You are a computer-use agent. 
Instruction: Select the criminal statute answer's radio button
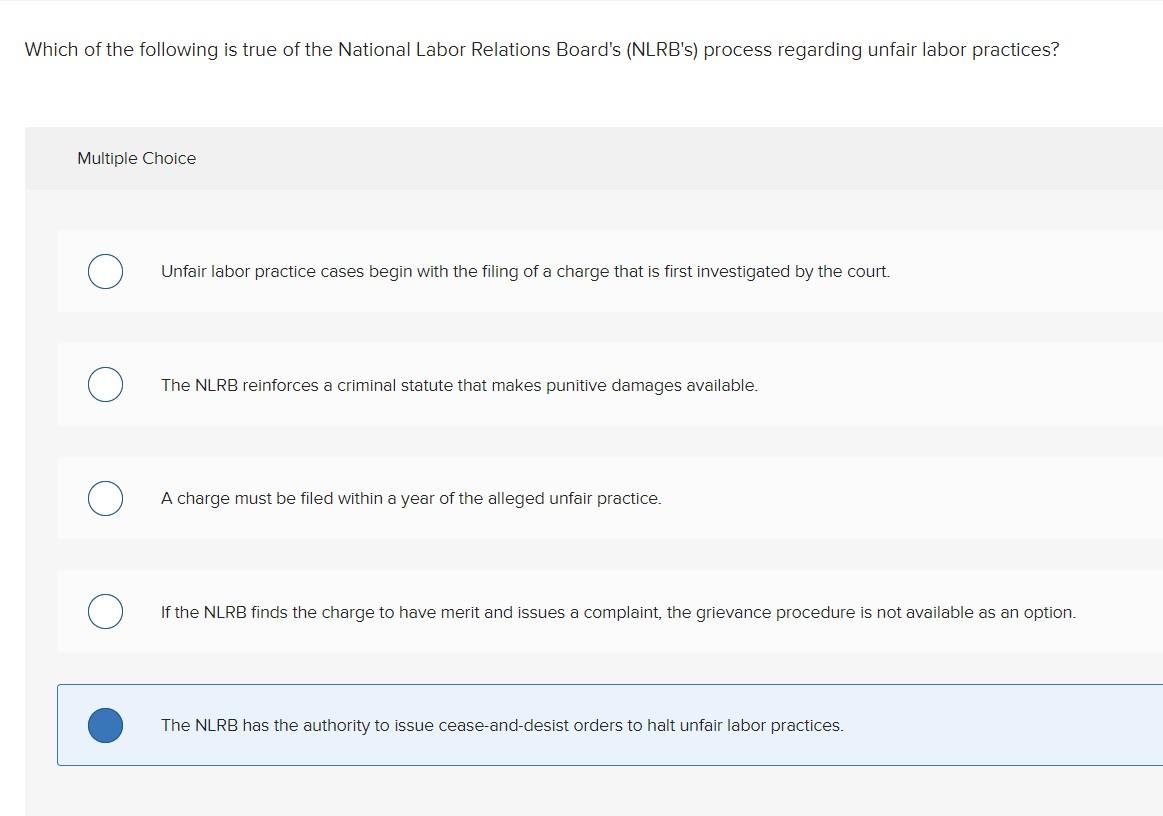105,384
